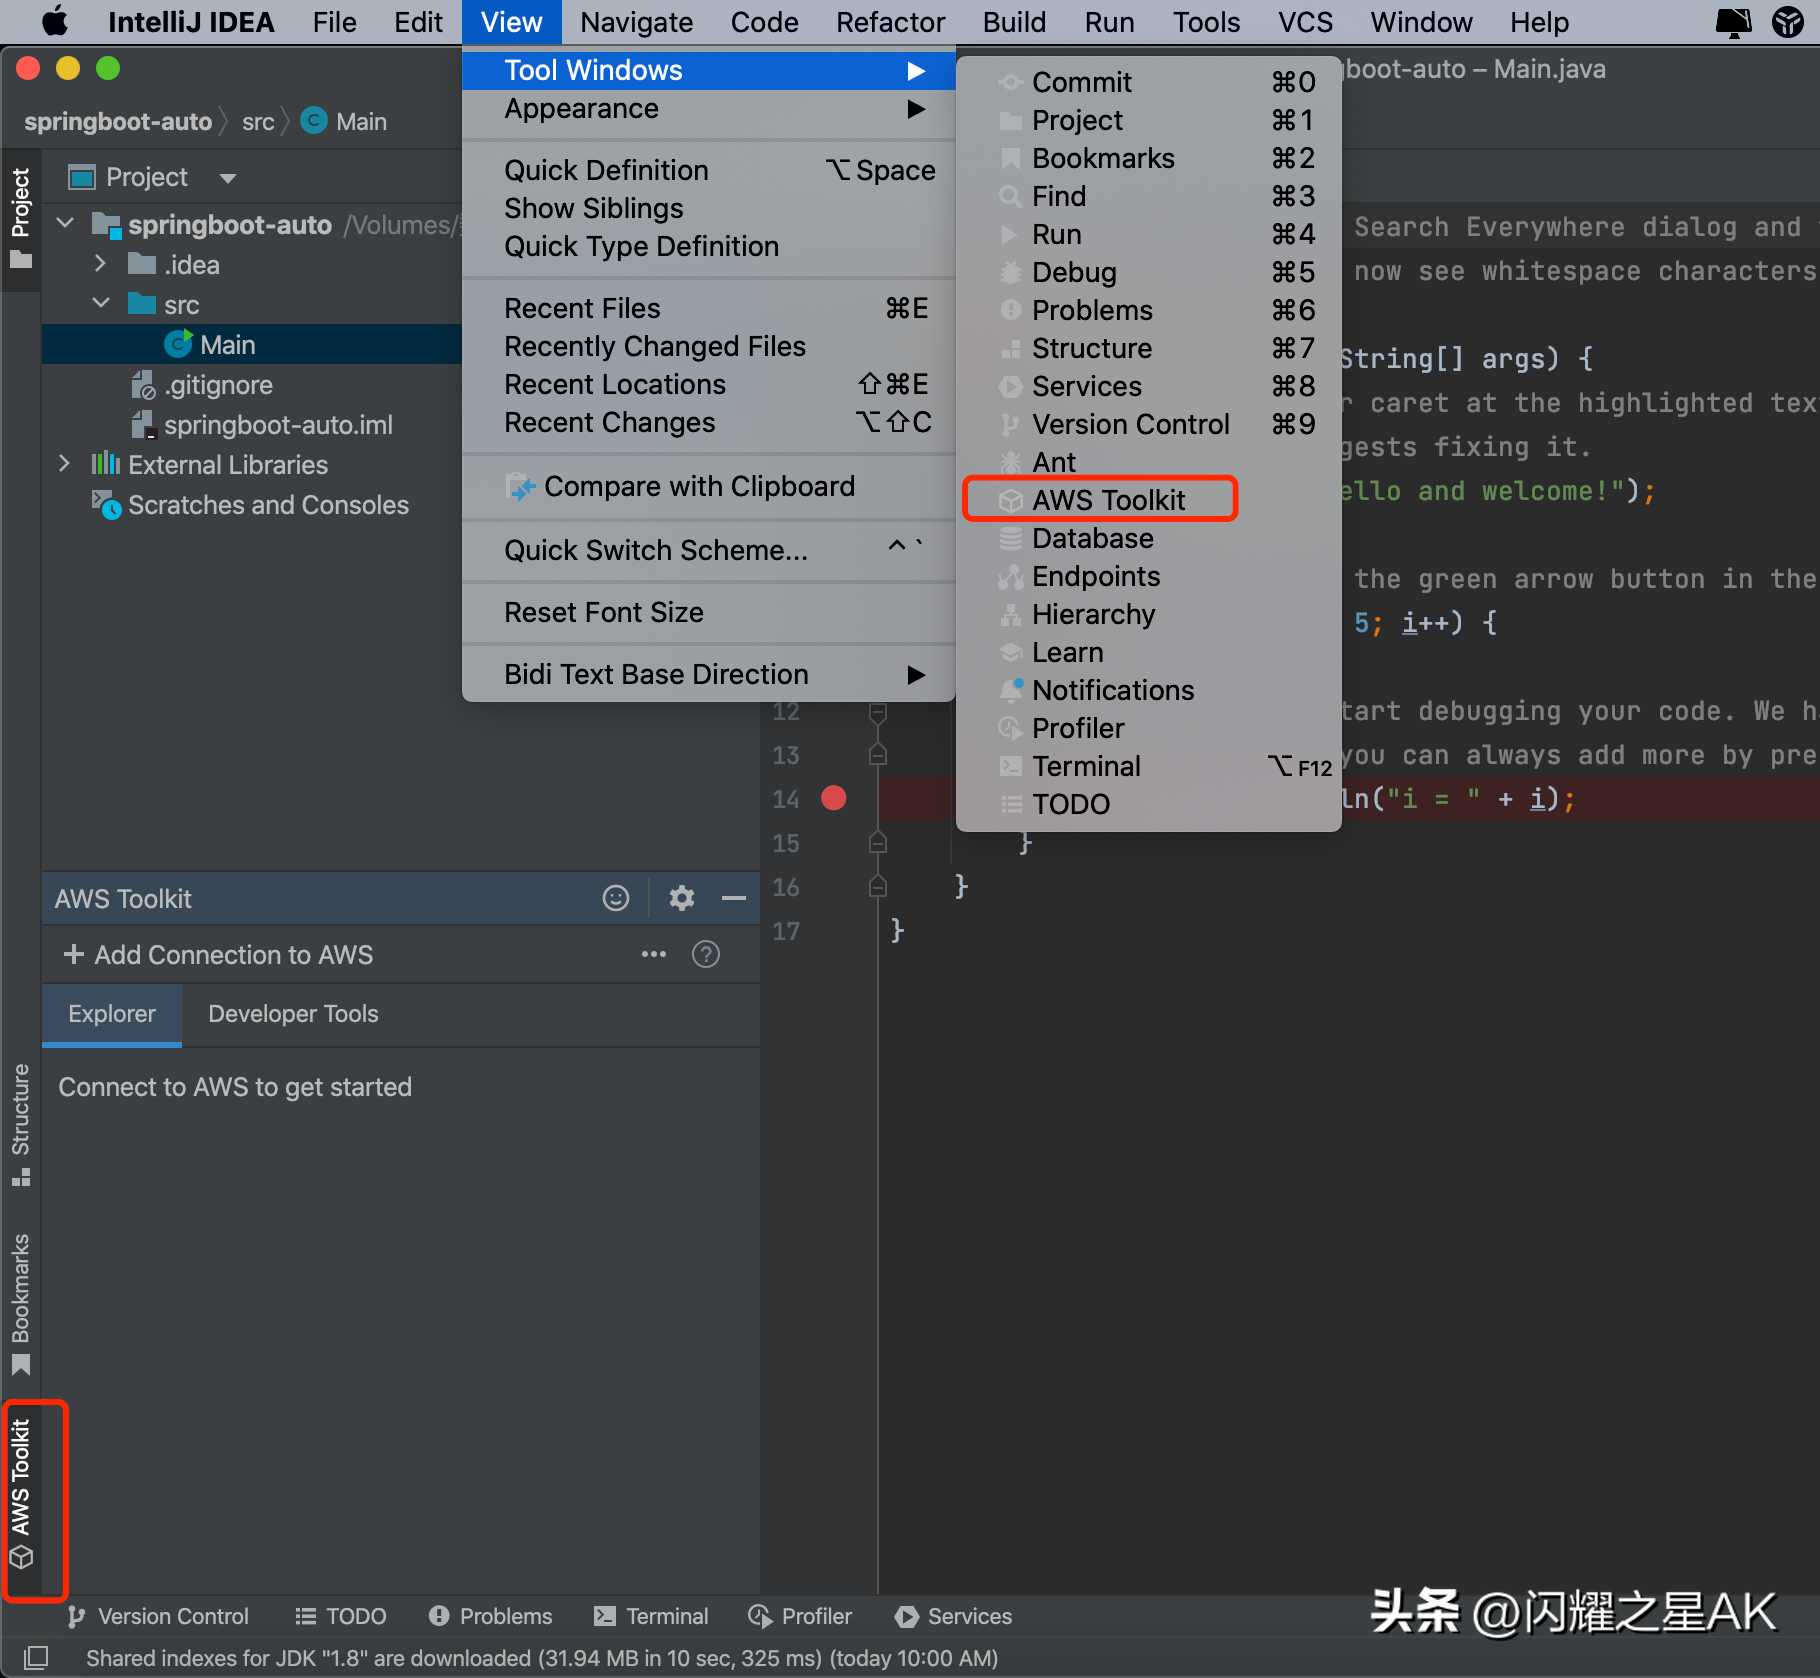Hide the AWS Toolkit panel
The width and height of the screenshot is (1820, 1678).
(x=734, y=898)
